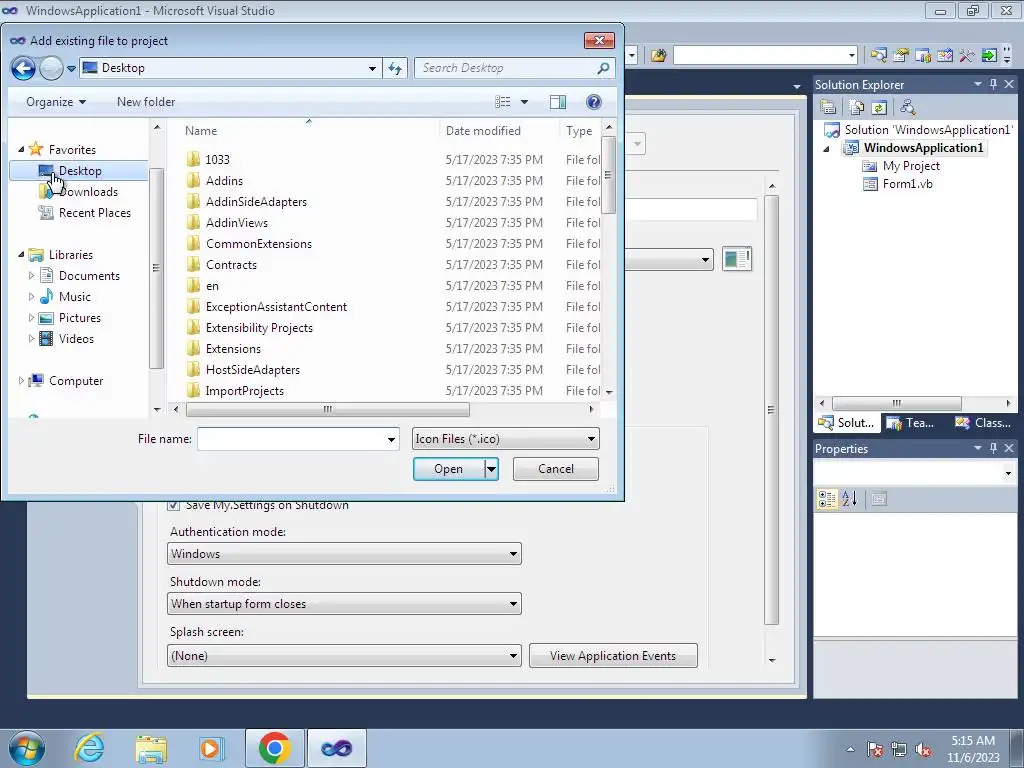Collapse the Favorites group
1024x768 pixels.
[21, 150]
